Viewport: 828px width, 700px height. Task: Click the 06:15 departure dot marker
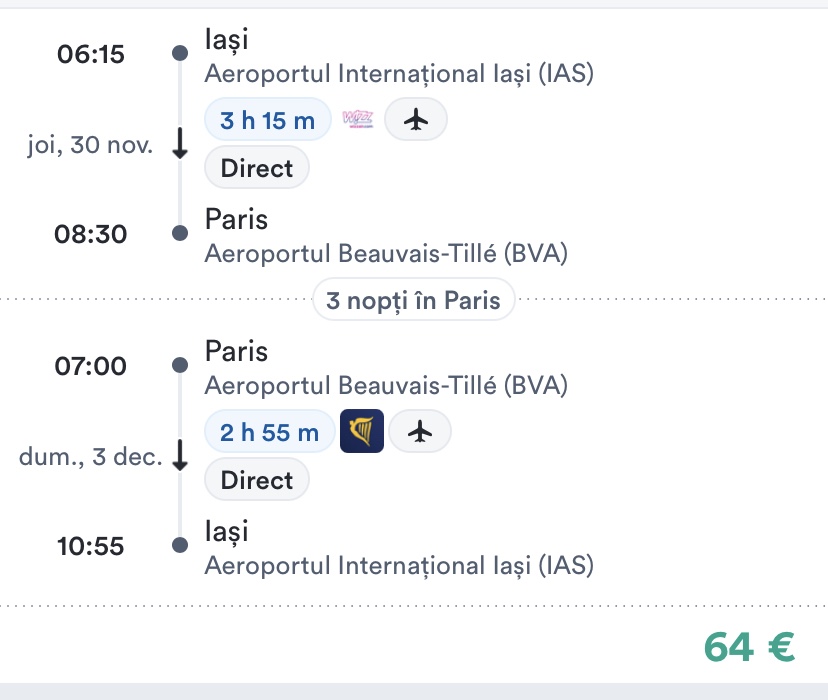(x=180, y=53)
